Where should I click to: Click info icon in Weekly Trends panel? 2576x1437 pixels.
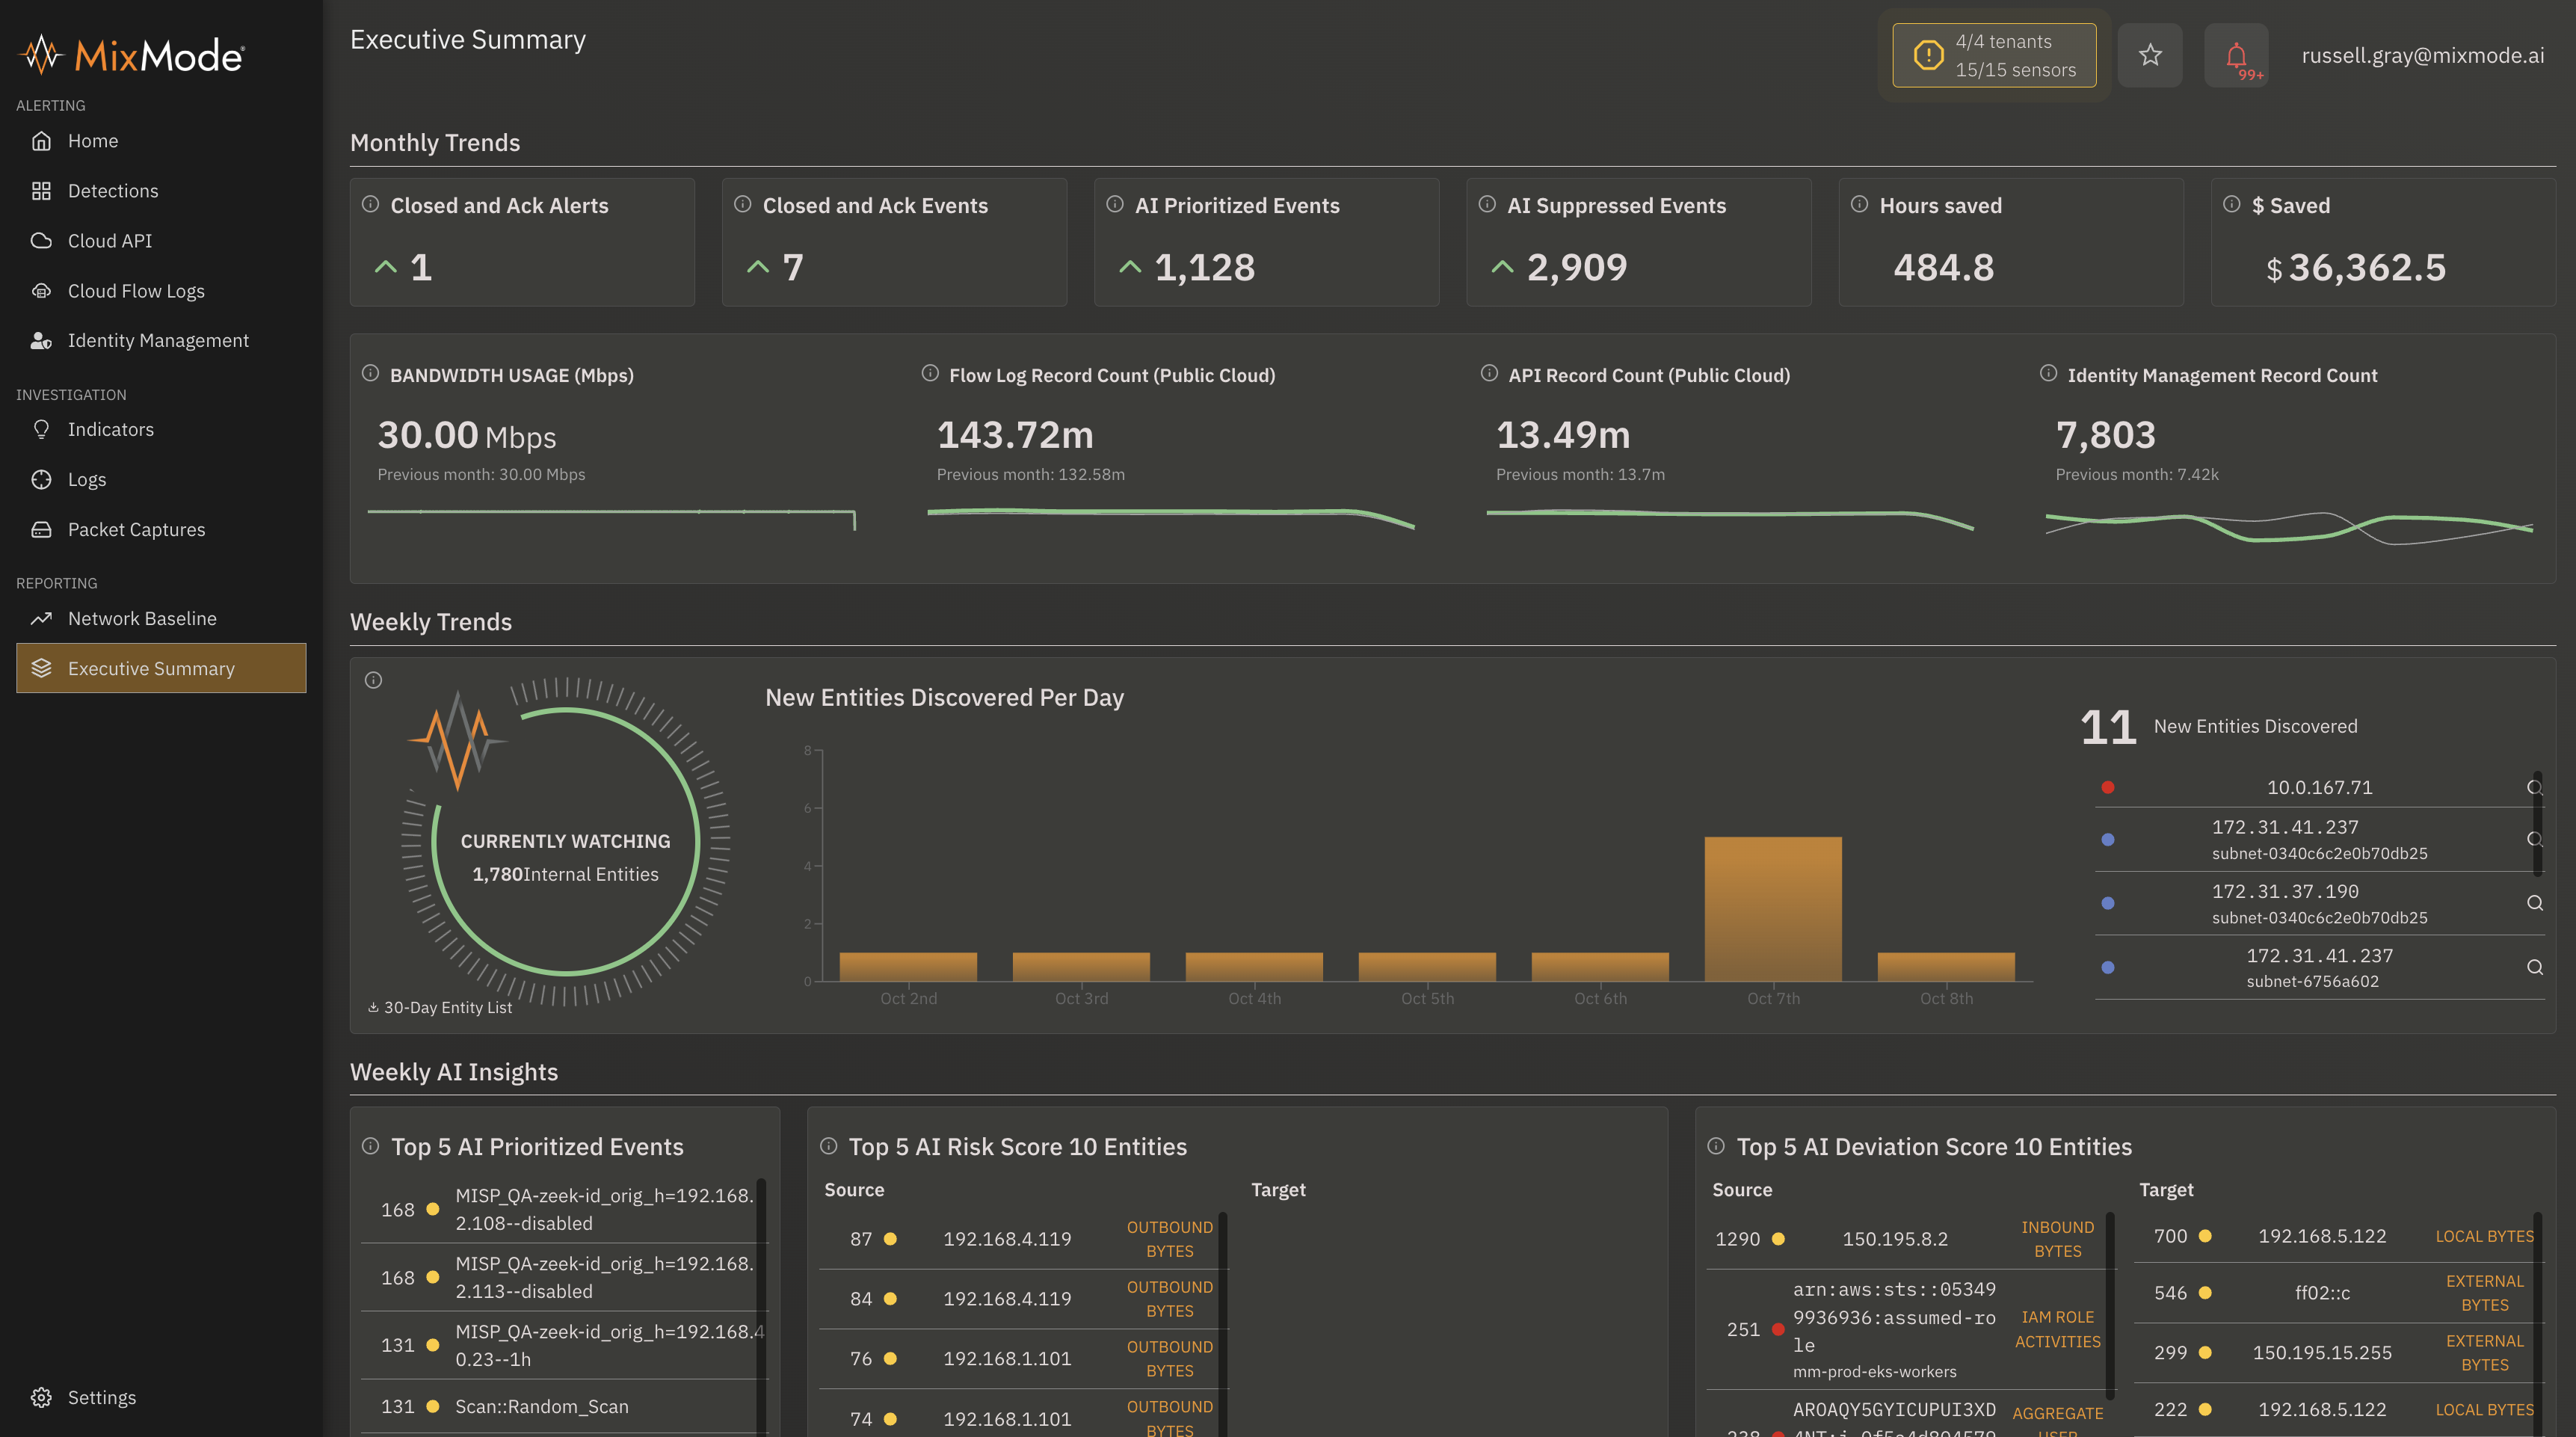coord(373,680)
